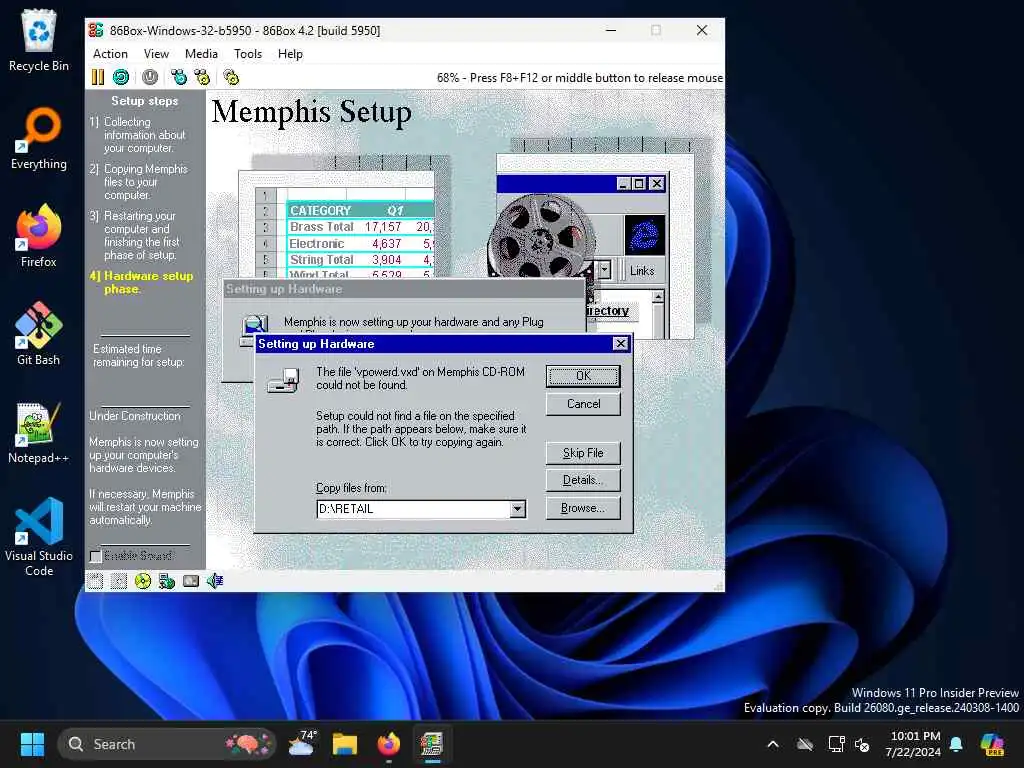Click the Firefox icon on the taskbar

389,744
